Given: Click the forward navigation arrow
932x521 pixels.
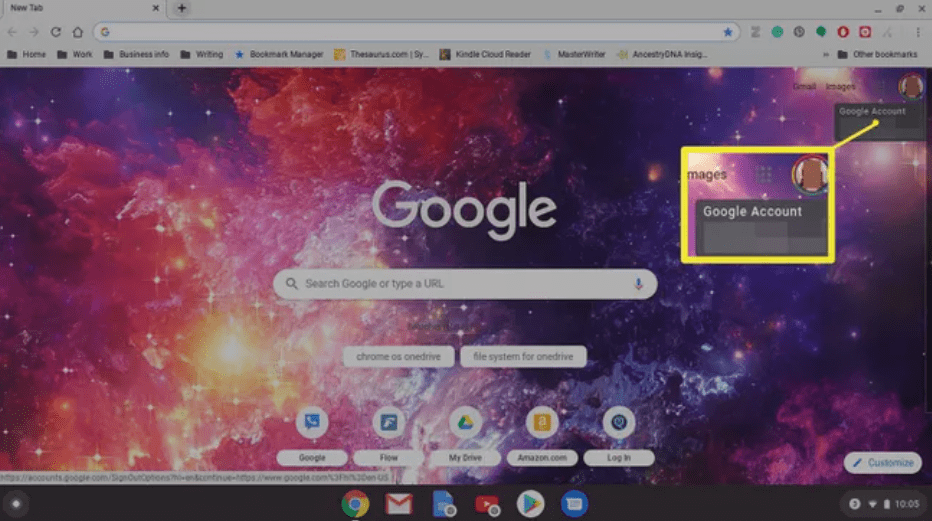Looking at the screenshot, I should (x=34, y=32).
